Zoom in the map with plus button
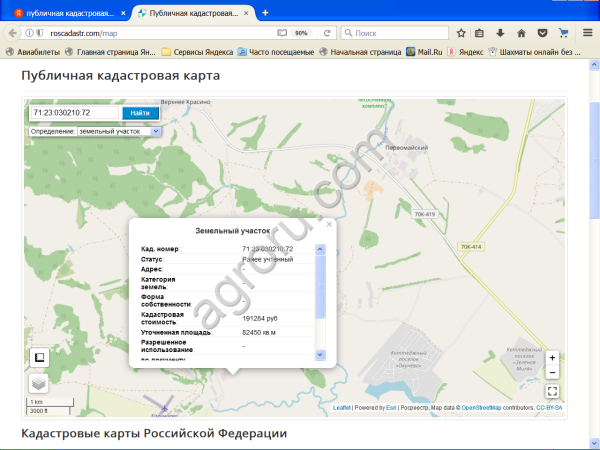The width and height of the screenshot is (600, 450). click(x=552, y=358)
